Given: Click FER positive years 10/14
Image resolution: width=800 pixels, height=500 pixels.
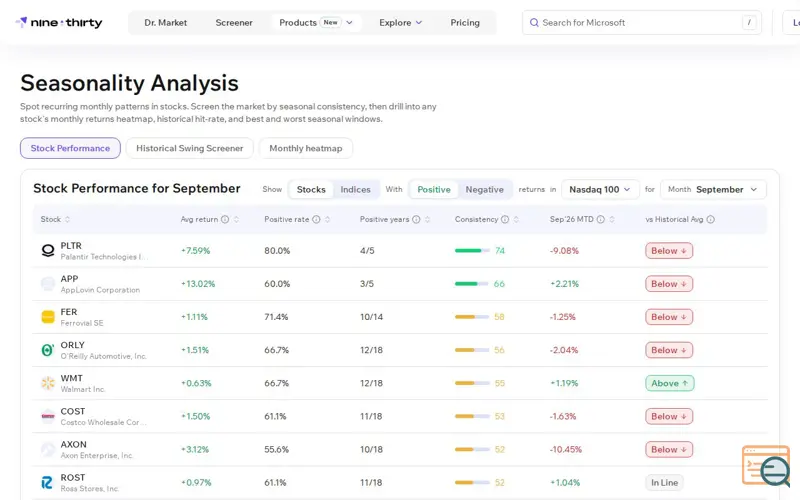Looking at the screenshot, I should point(371,317).
